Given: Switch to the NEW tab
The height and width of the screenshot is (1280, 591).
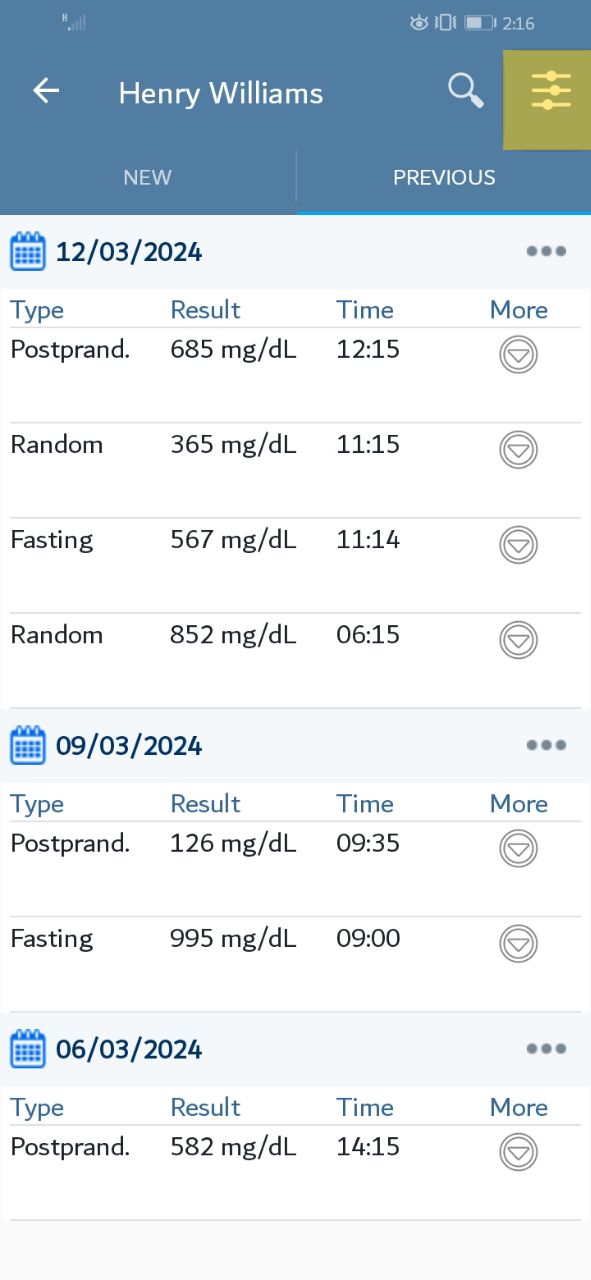Looking at the screenshot, I should point(148,178).
